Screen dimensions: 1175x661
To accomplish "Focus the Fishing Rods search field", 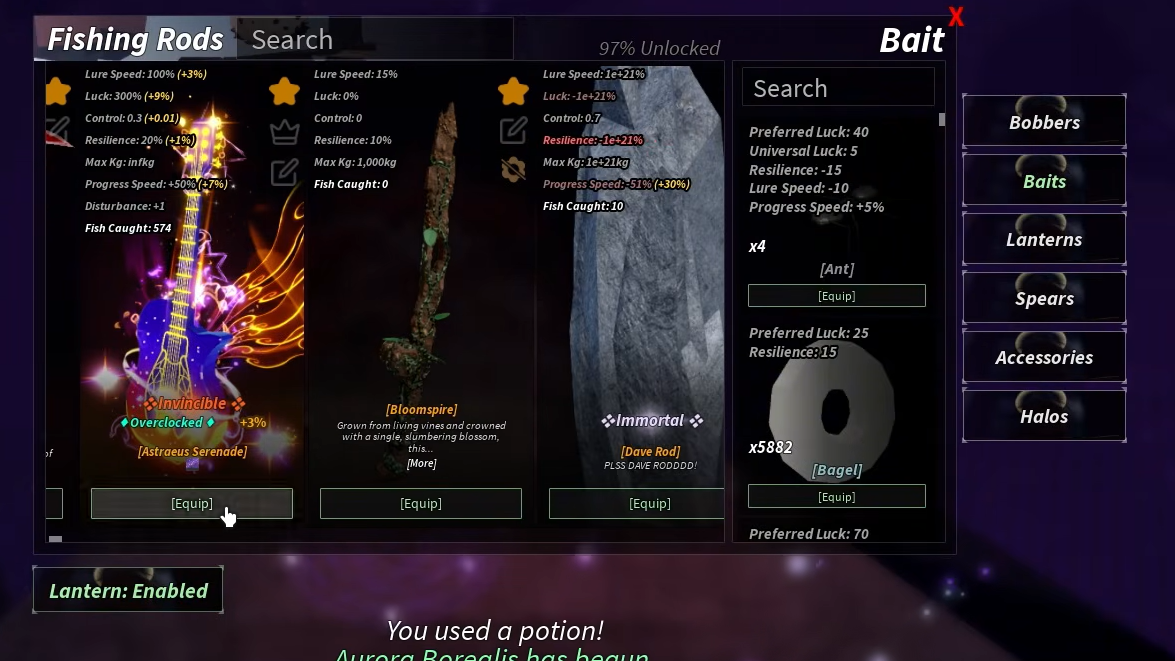I will coord(375,39).
